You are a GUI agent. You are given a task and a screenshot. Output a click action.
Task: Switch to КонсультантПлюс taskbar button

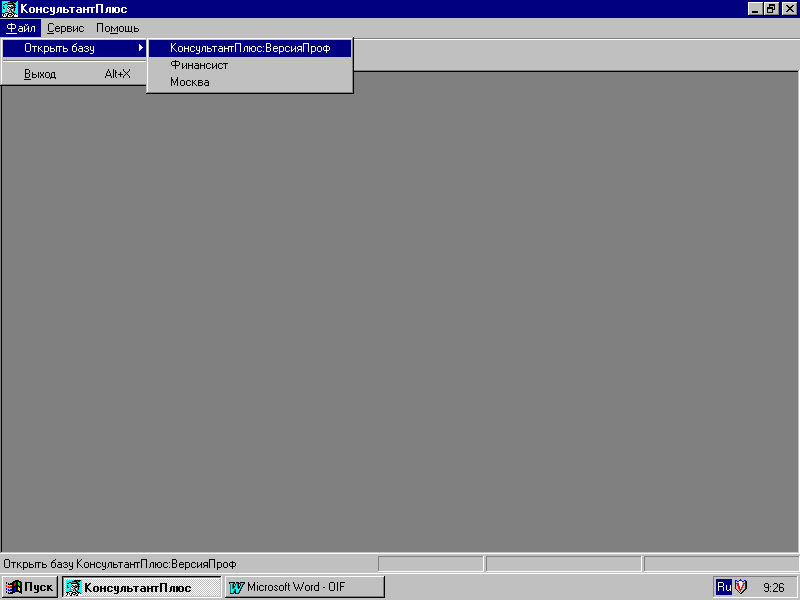pyautogui.click(x=142, y=587)
